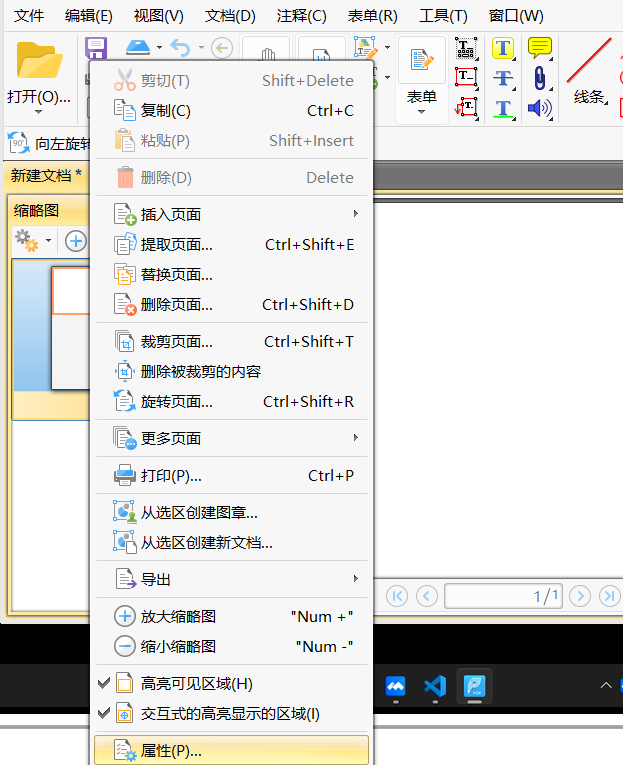Open the thumbnail options gear dropdown arrow
The height and width of the screenshot is (765, 623).
(48, 241)
